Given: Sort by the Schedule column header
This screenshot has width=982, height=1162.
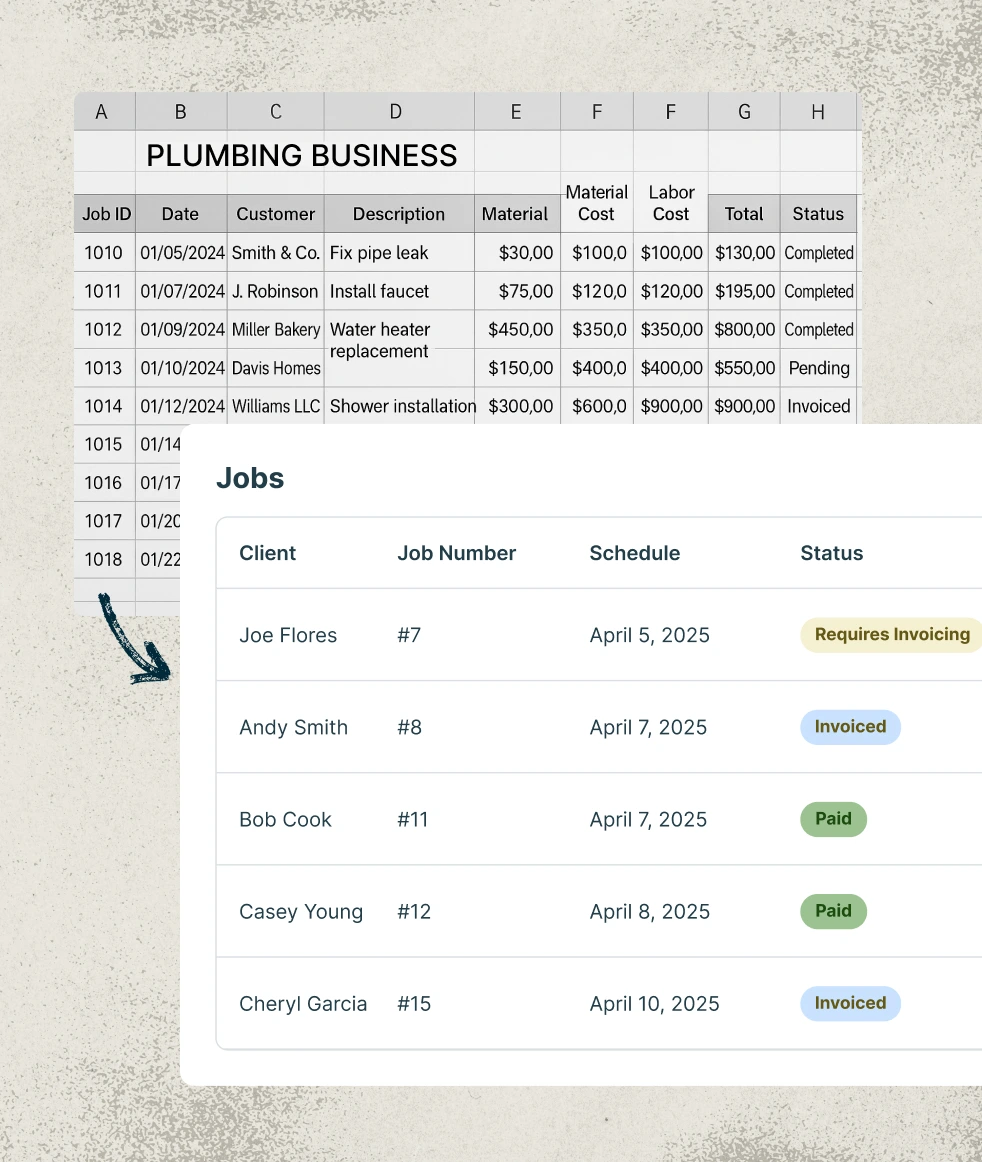Looking at the screenshot, I should 635,553.
